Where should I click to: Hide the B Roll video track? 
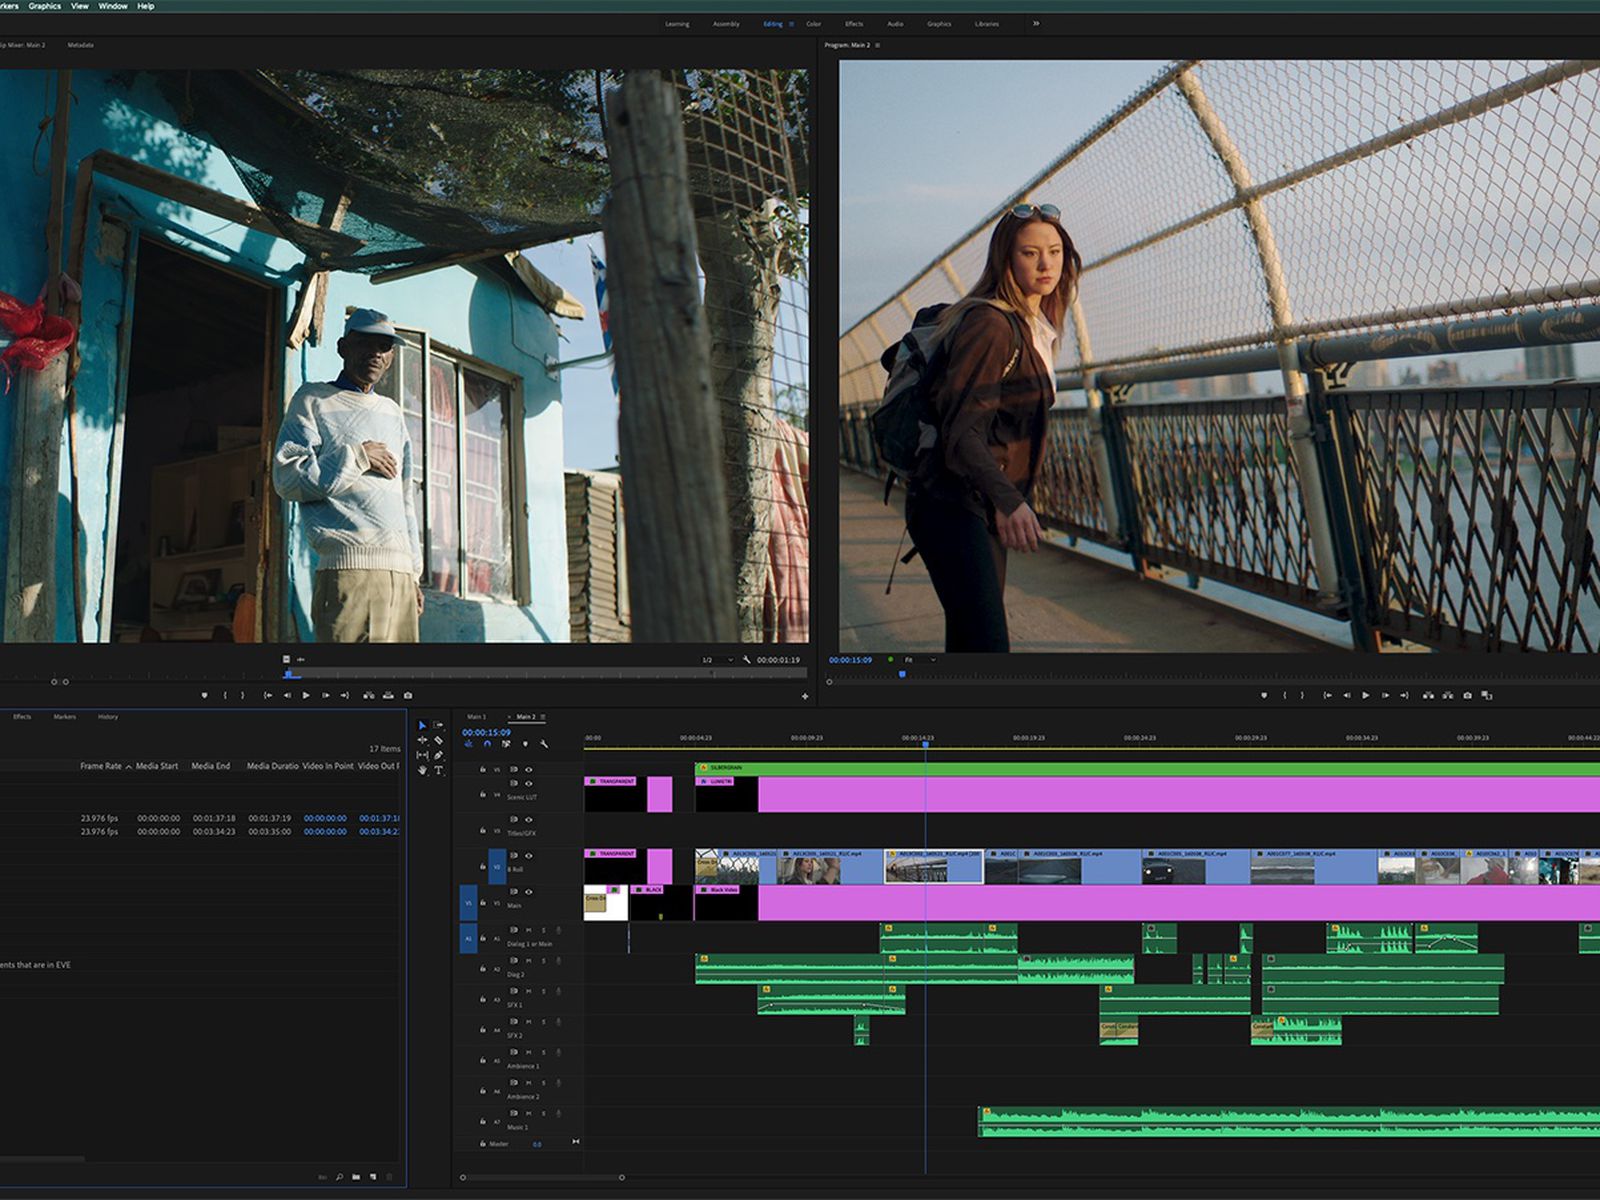pos(529,856)
